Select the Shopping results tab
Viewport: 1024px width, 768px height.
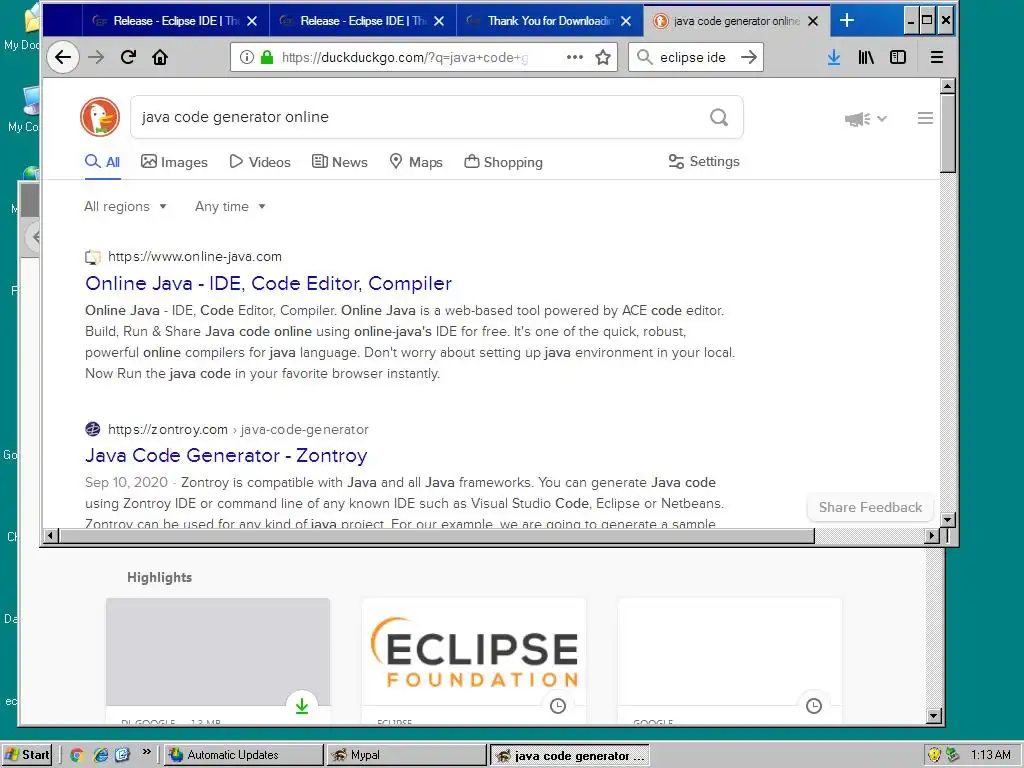coord(504,162)
